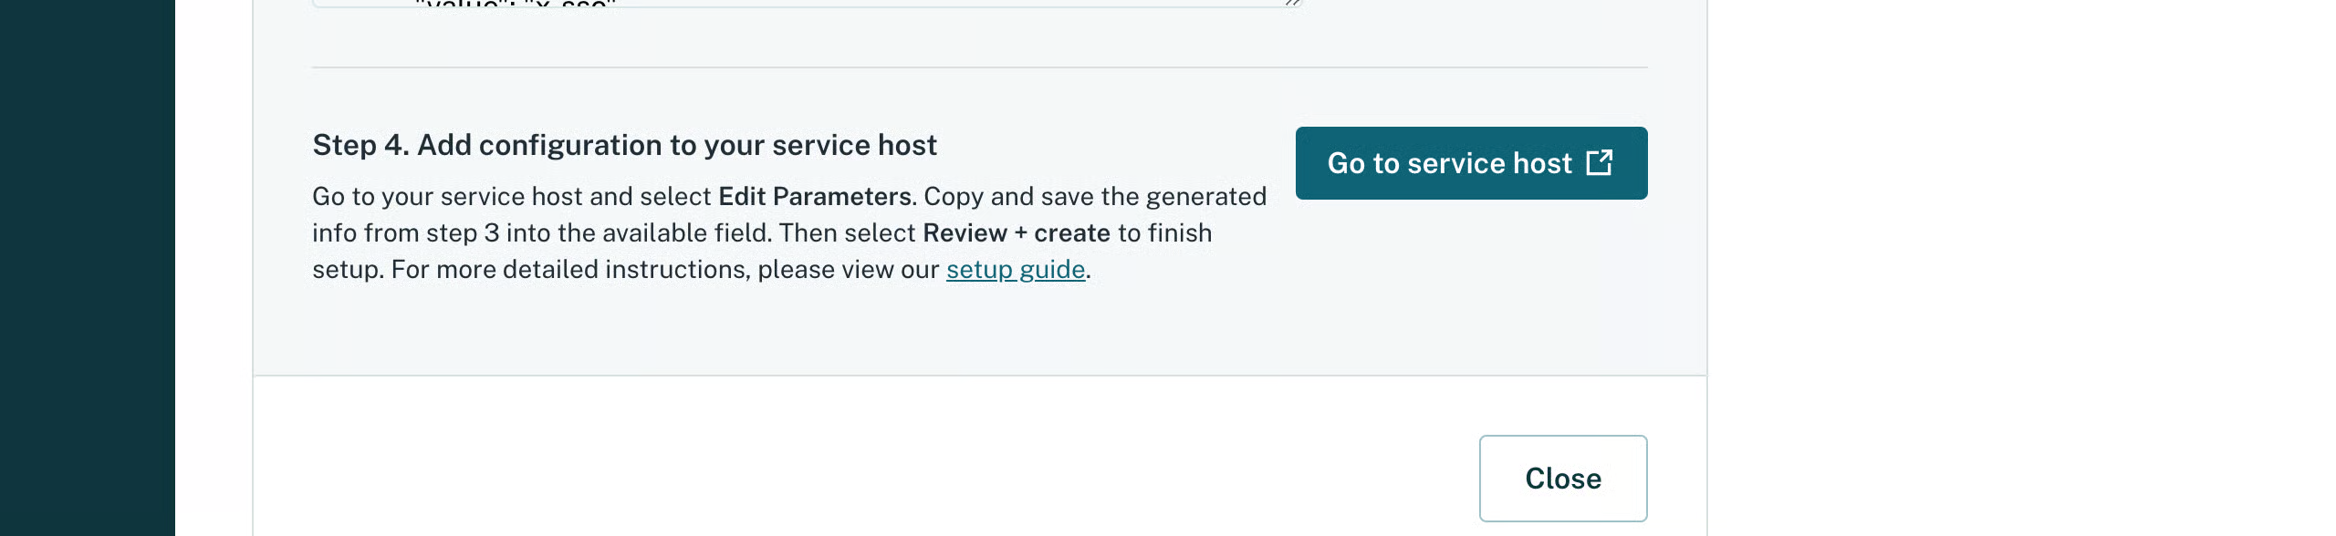The width and height of the screenshot is (2336, 536).
Task: Click the horizontal divider above Step 4
Action: pyautogui.click(x=979, y=68)
